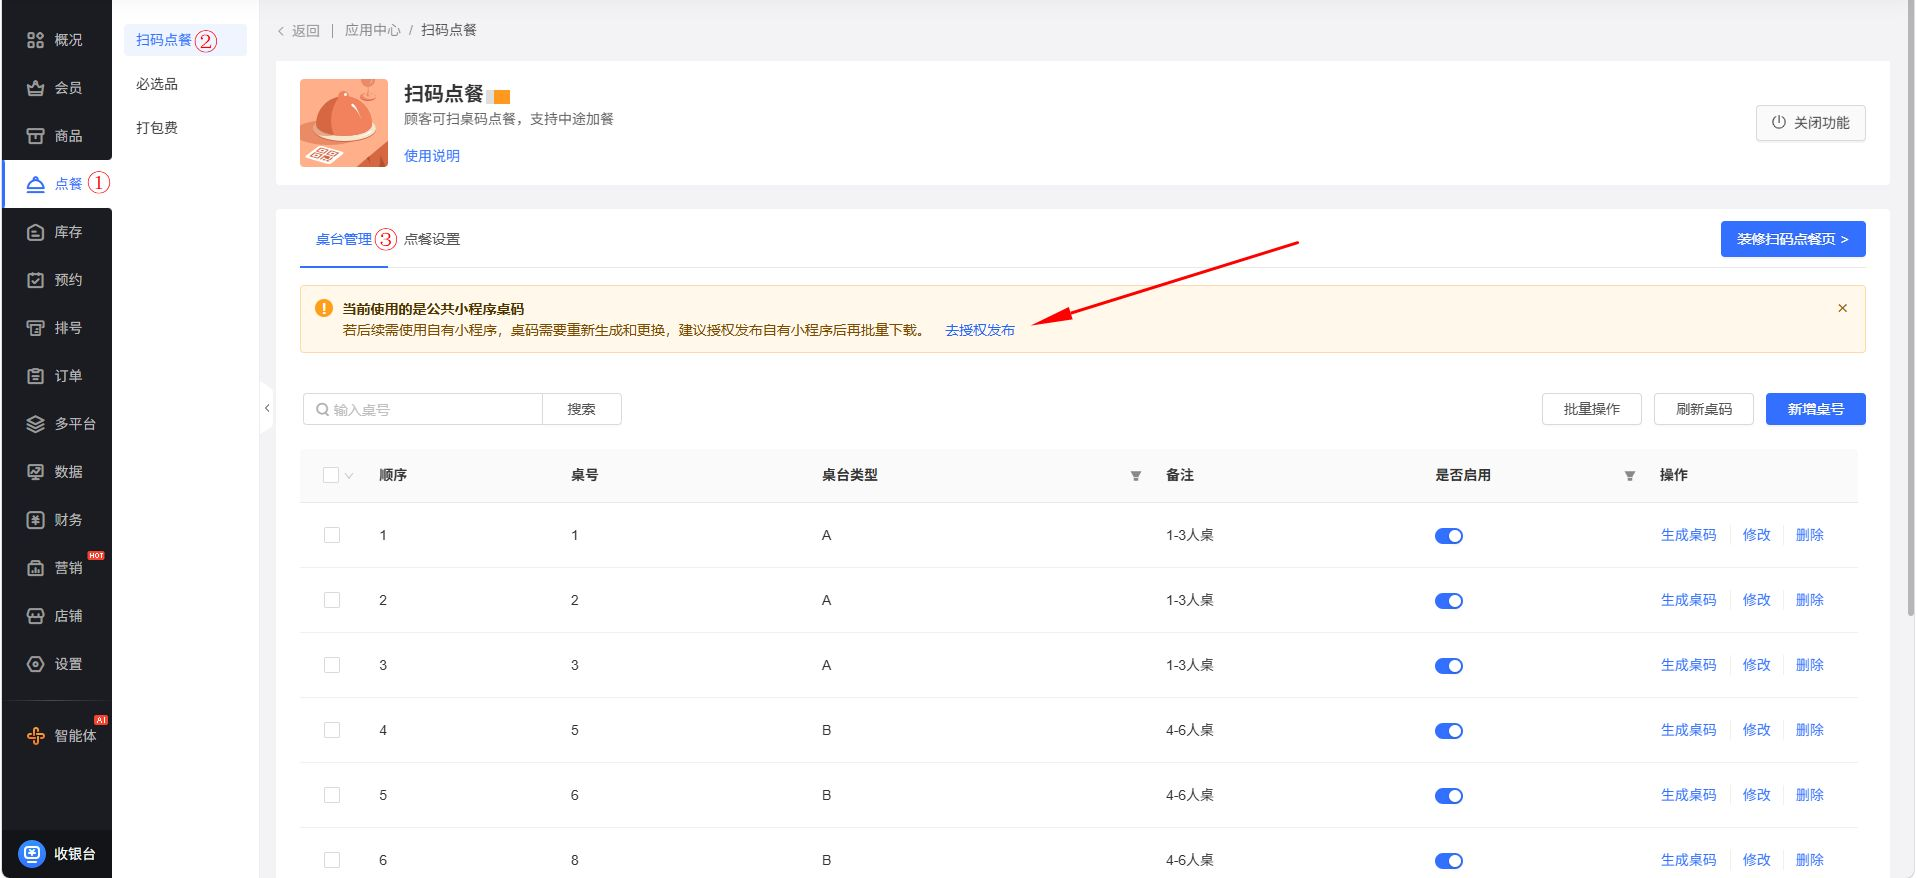Open the 使用说明 link
This screenshot has width=1917, height=878.
pyautogui.click(x=432, y=156)
